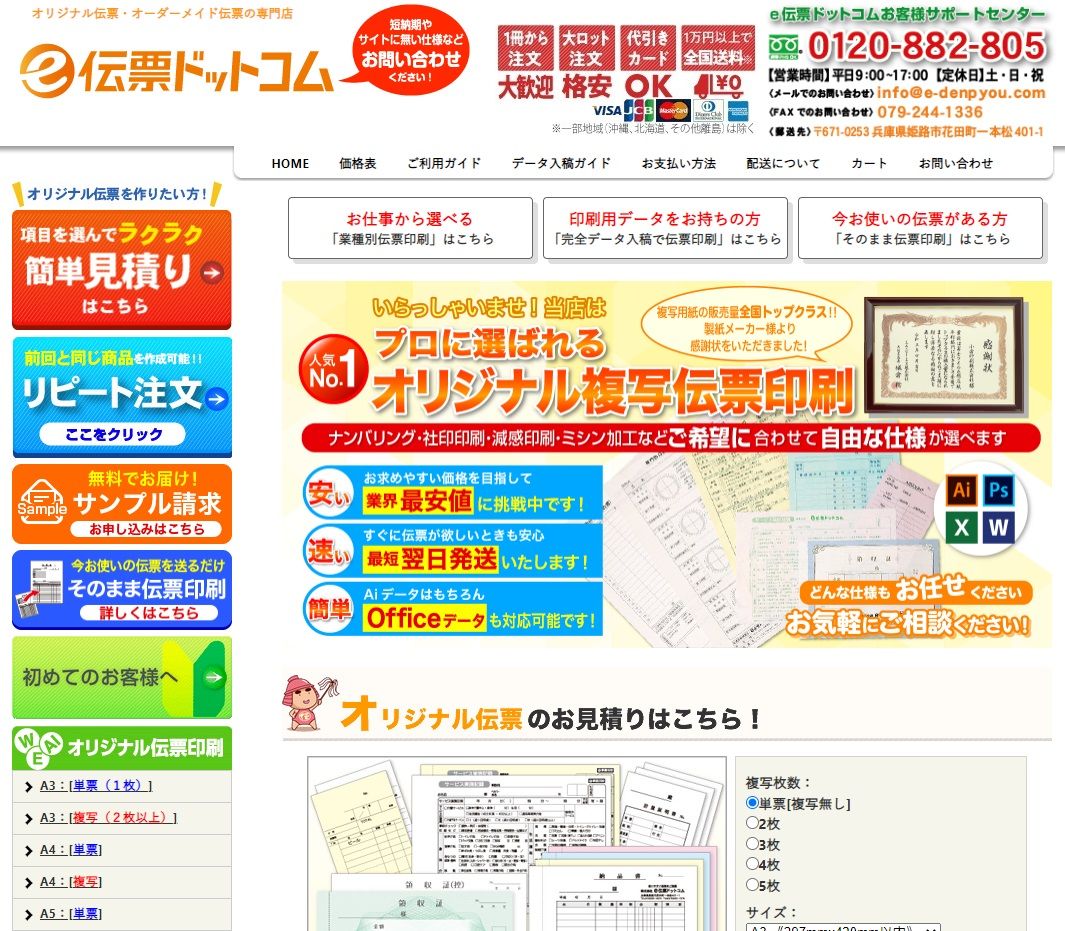Click the mascot character beside お見積り heading
The height and width of the screenshot is (931, 1065).
[309, 703]
